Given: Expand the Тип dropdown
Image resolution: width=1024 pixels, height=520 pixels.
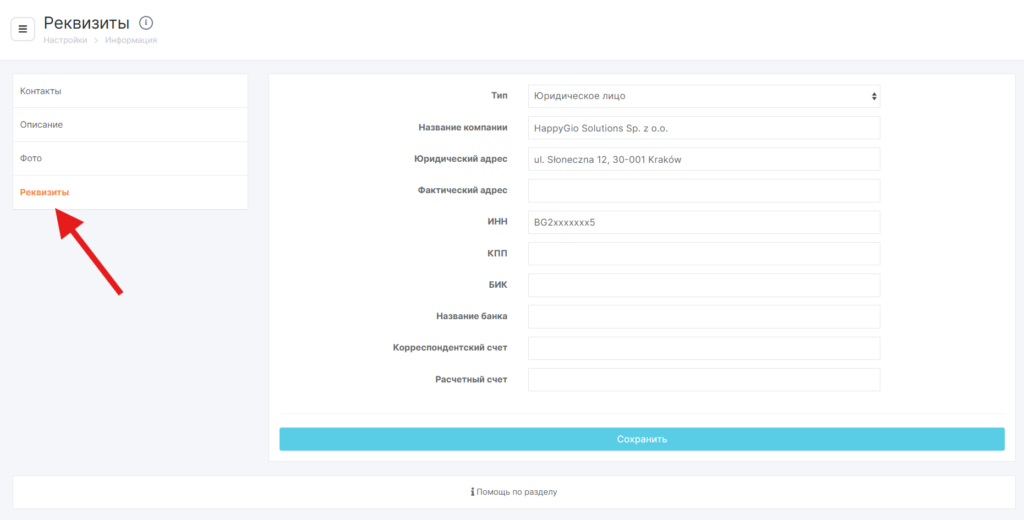Looking at the screenshot, I should [703, 96].
